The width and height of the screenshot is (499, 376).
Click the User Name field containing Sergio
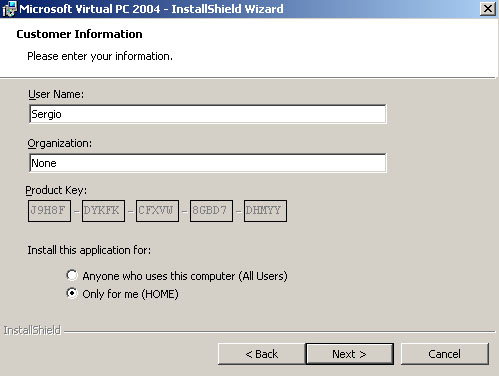[208, 114]
